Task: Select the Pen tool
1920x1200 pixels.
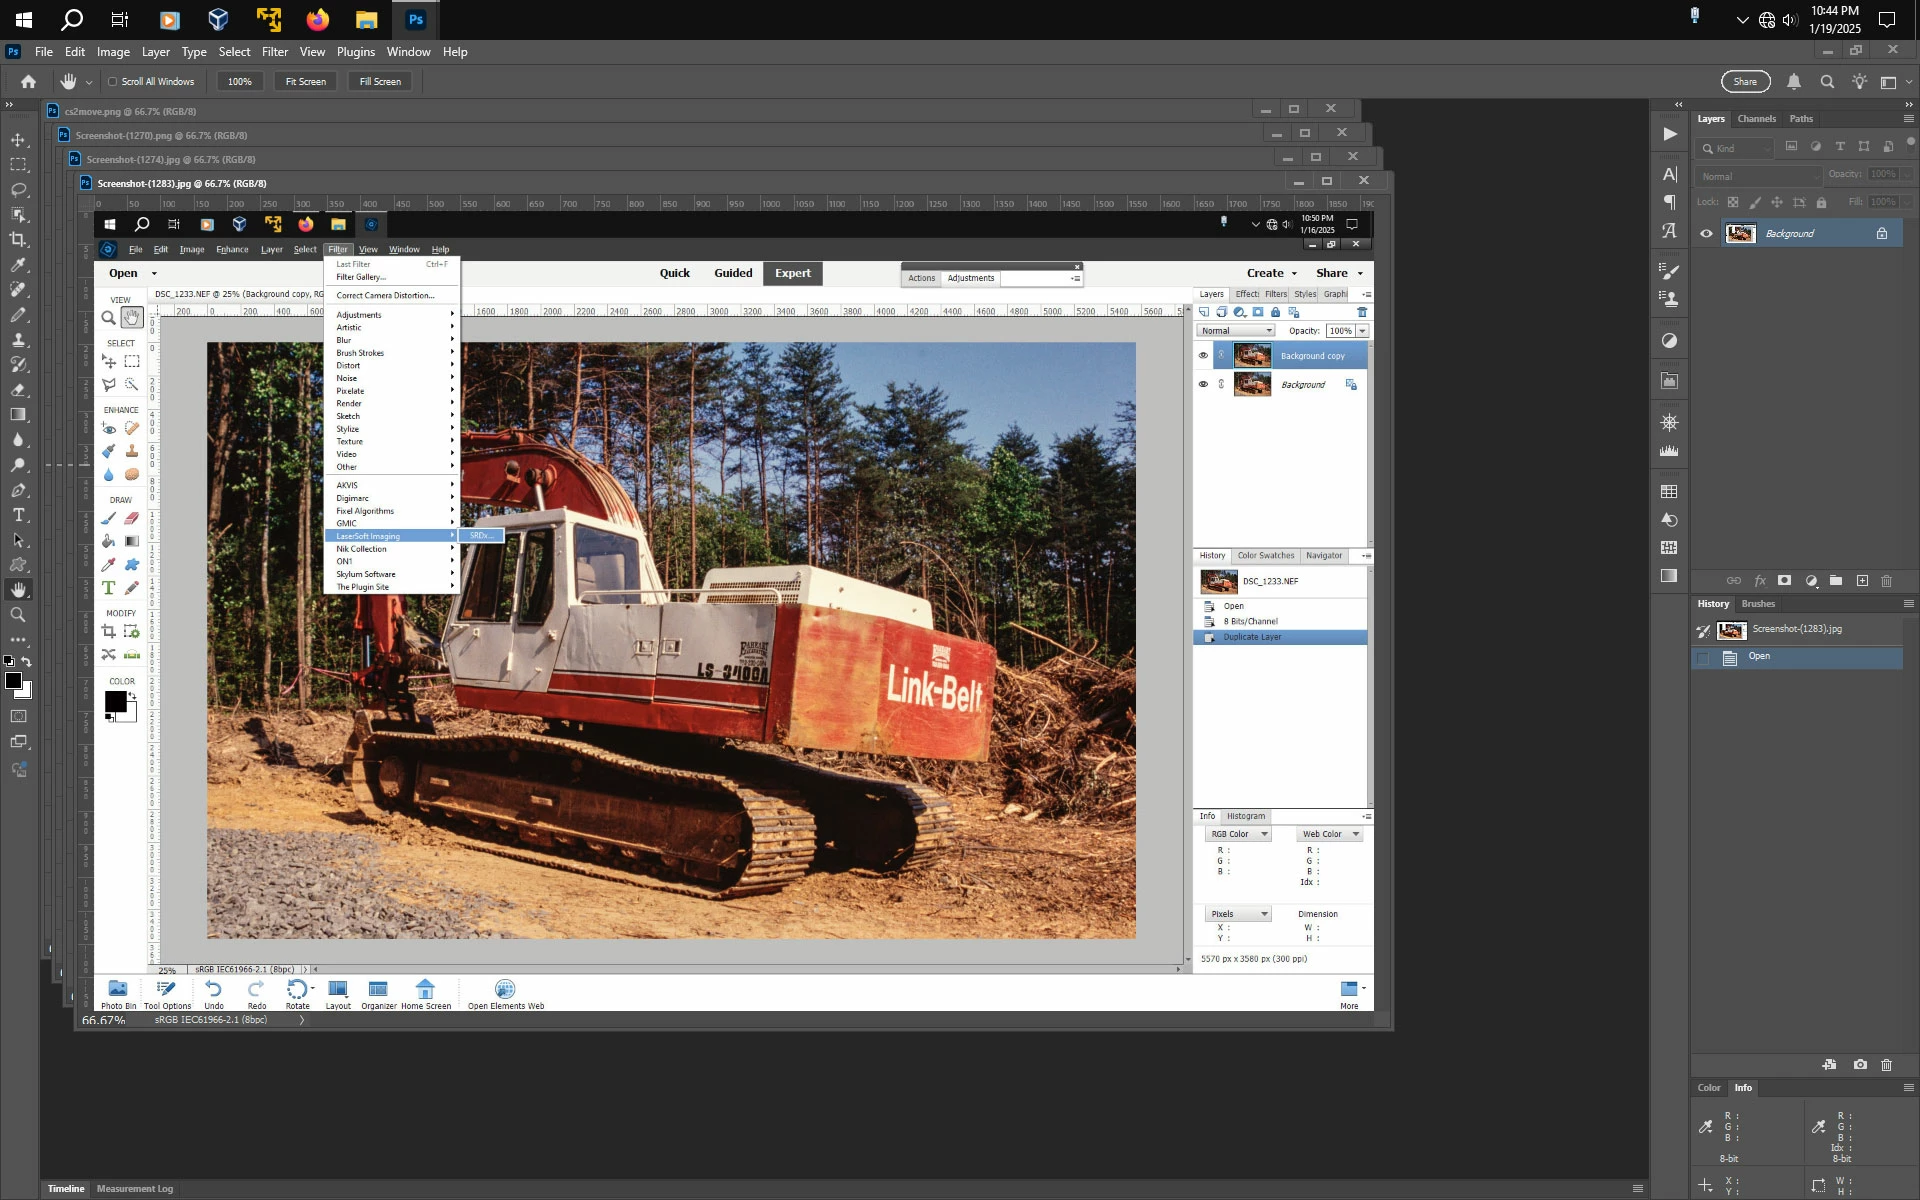Action: pos(18,490)
